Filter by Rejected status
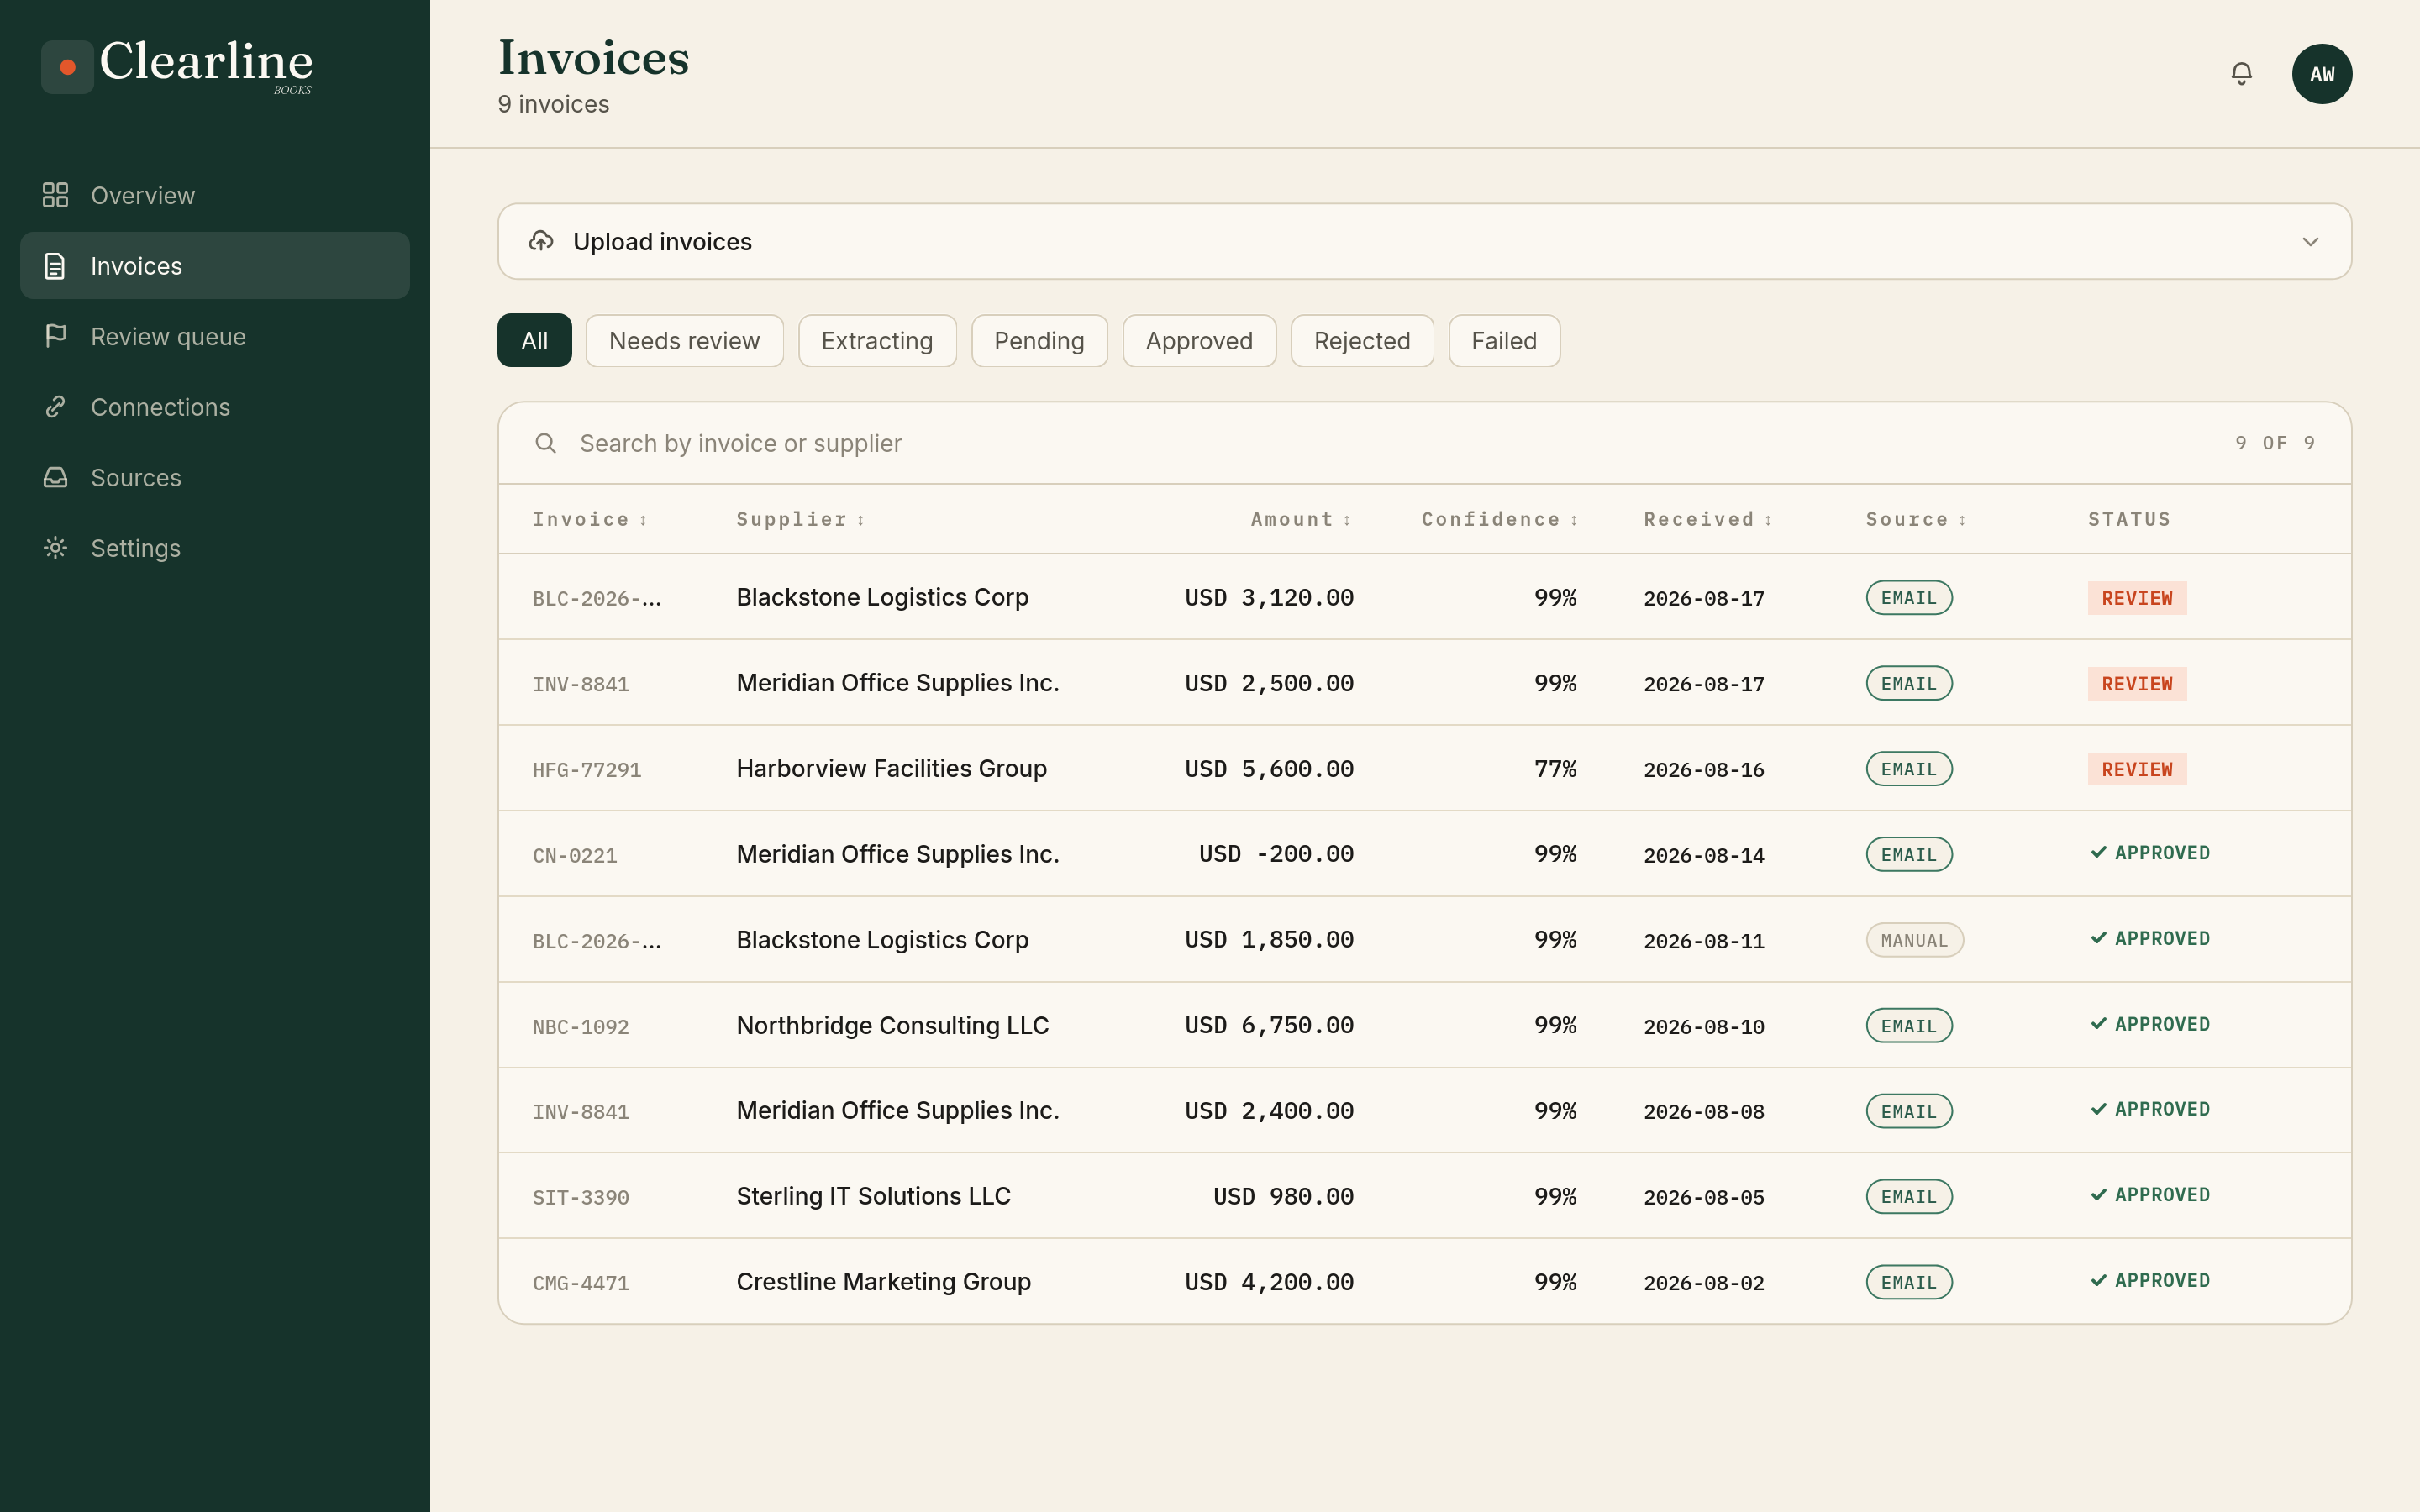2420x1512 pixels. tap(1362, 341)
